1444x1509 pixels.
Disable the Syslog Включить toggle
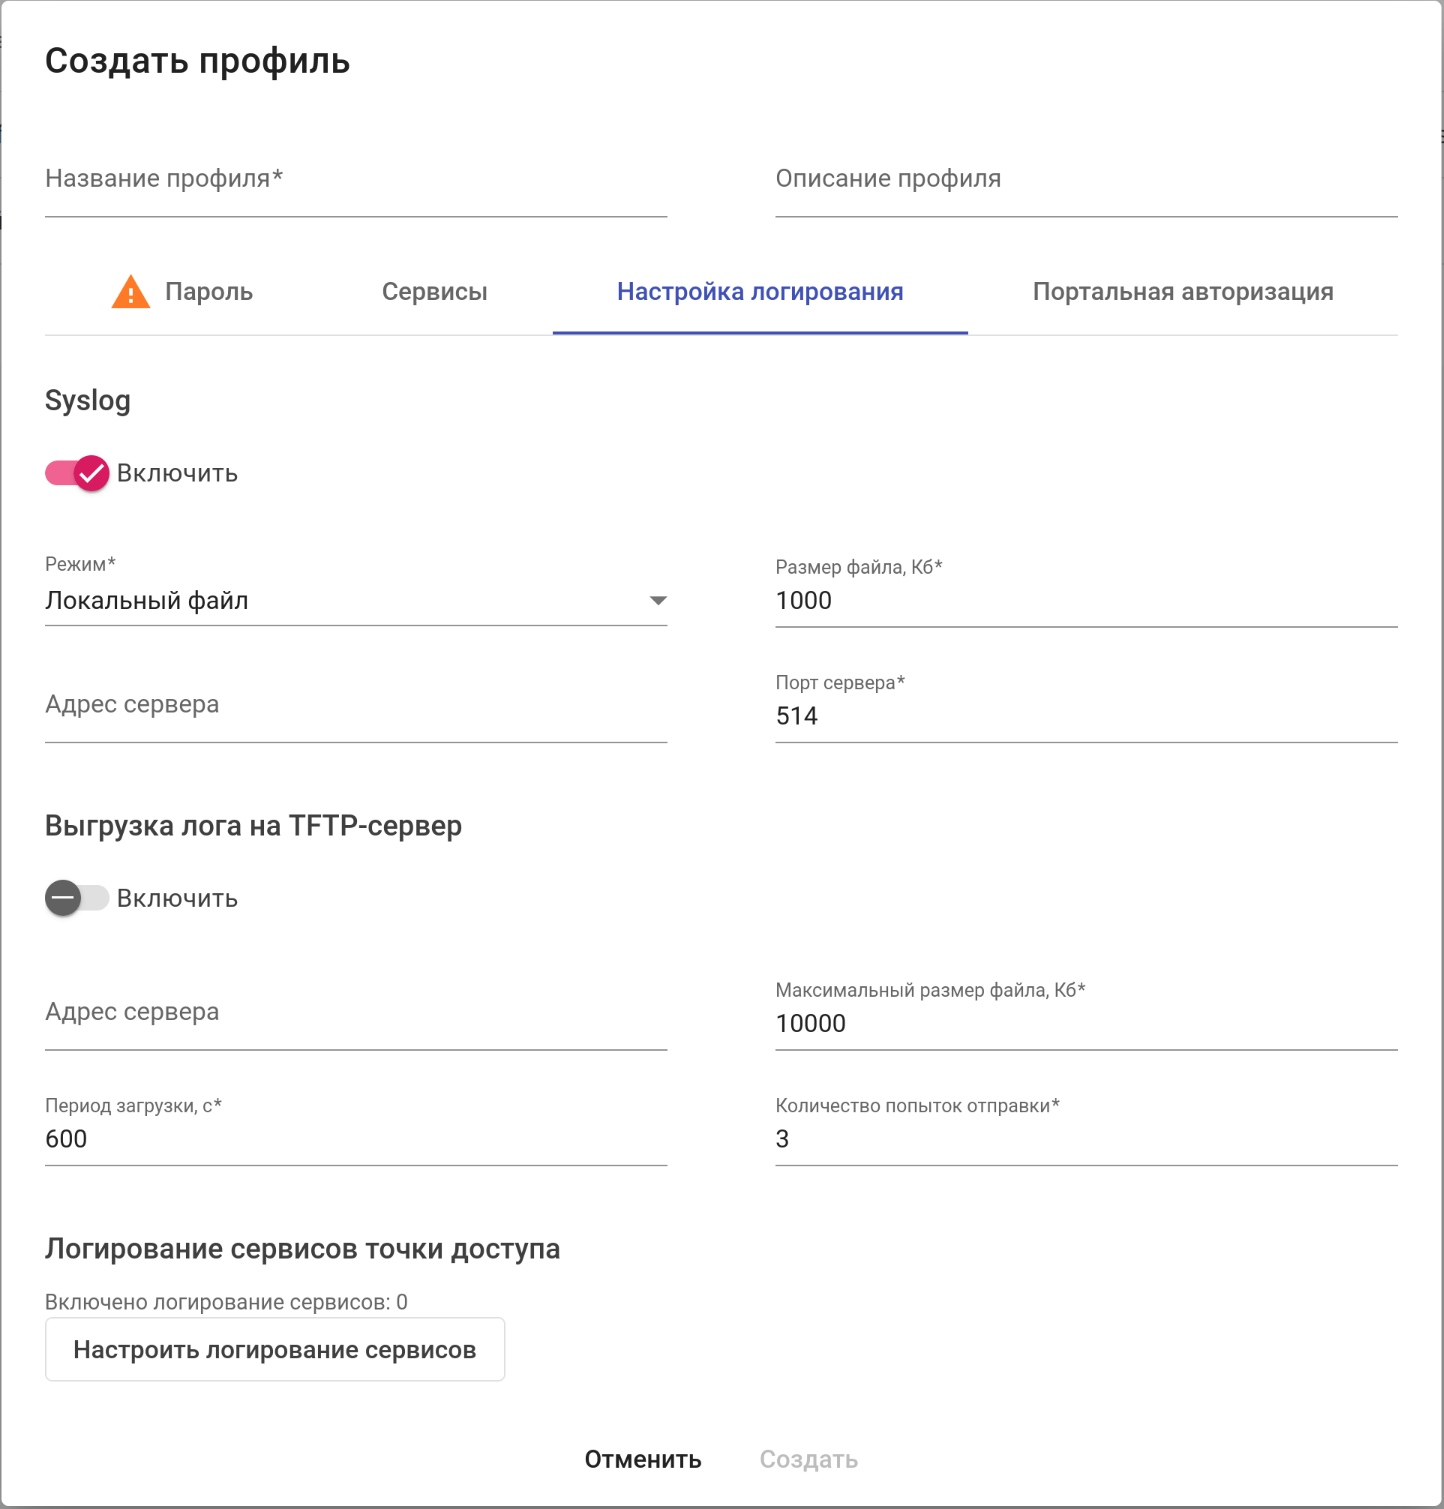coord(78,473)
